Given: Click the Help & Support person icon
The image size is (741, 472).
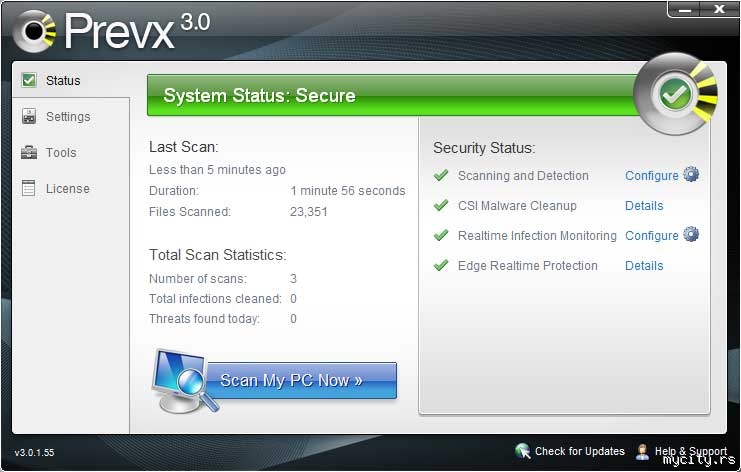Looking at the screenshot, I should point(642,451).
